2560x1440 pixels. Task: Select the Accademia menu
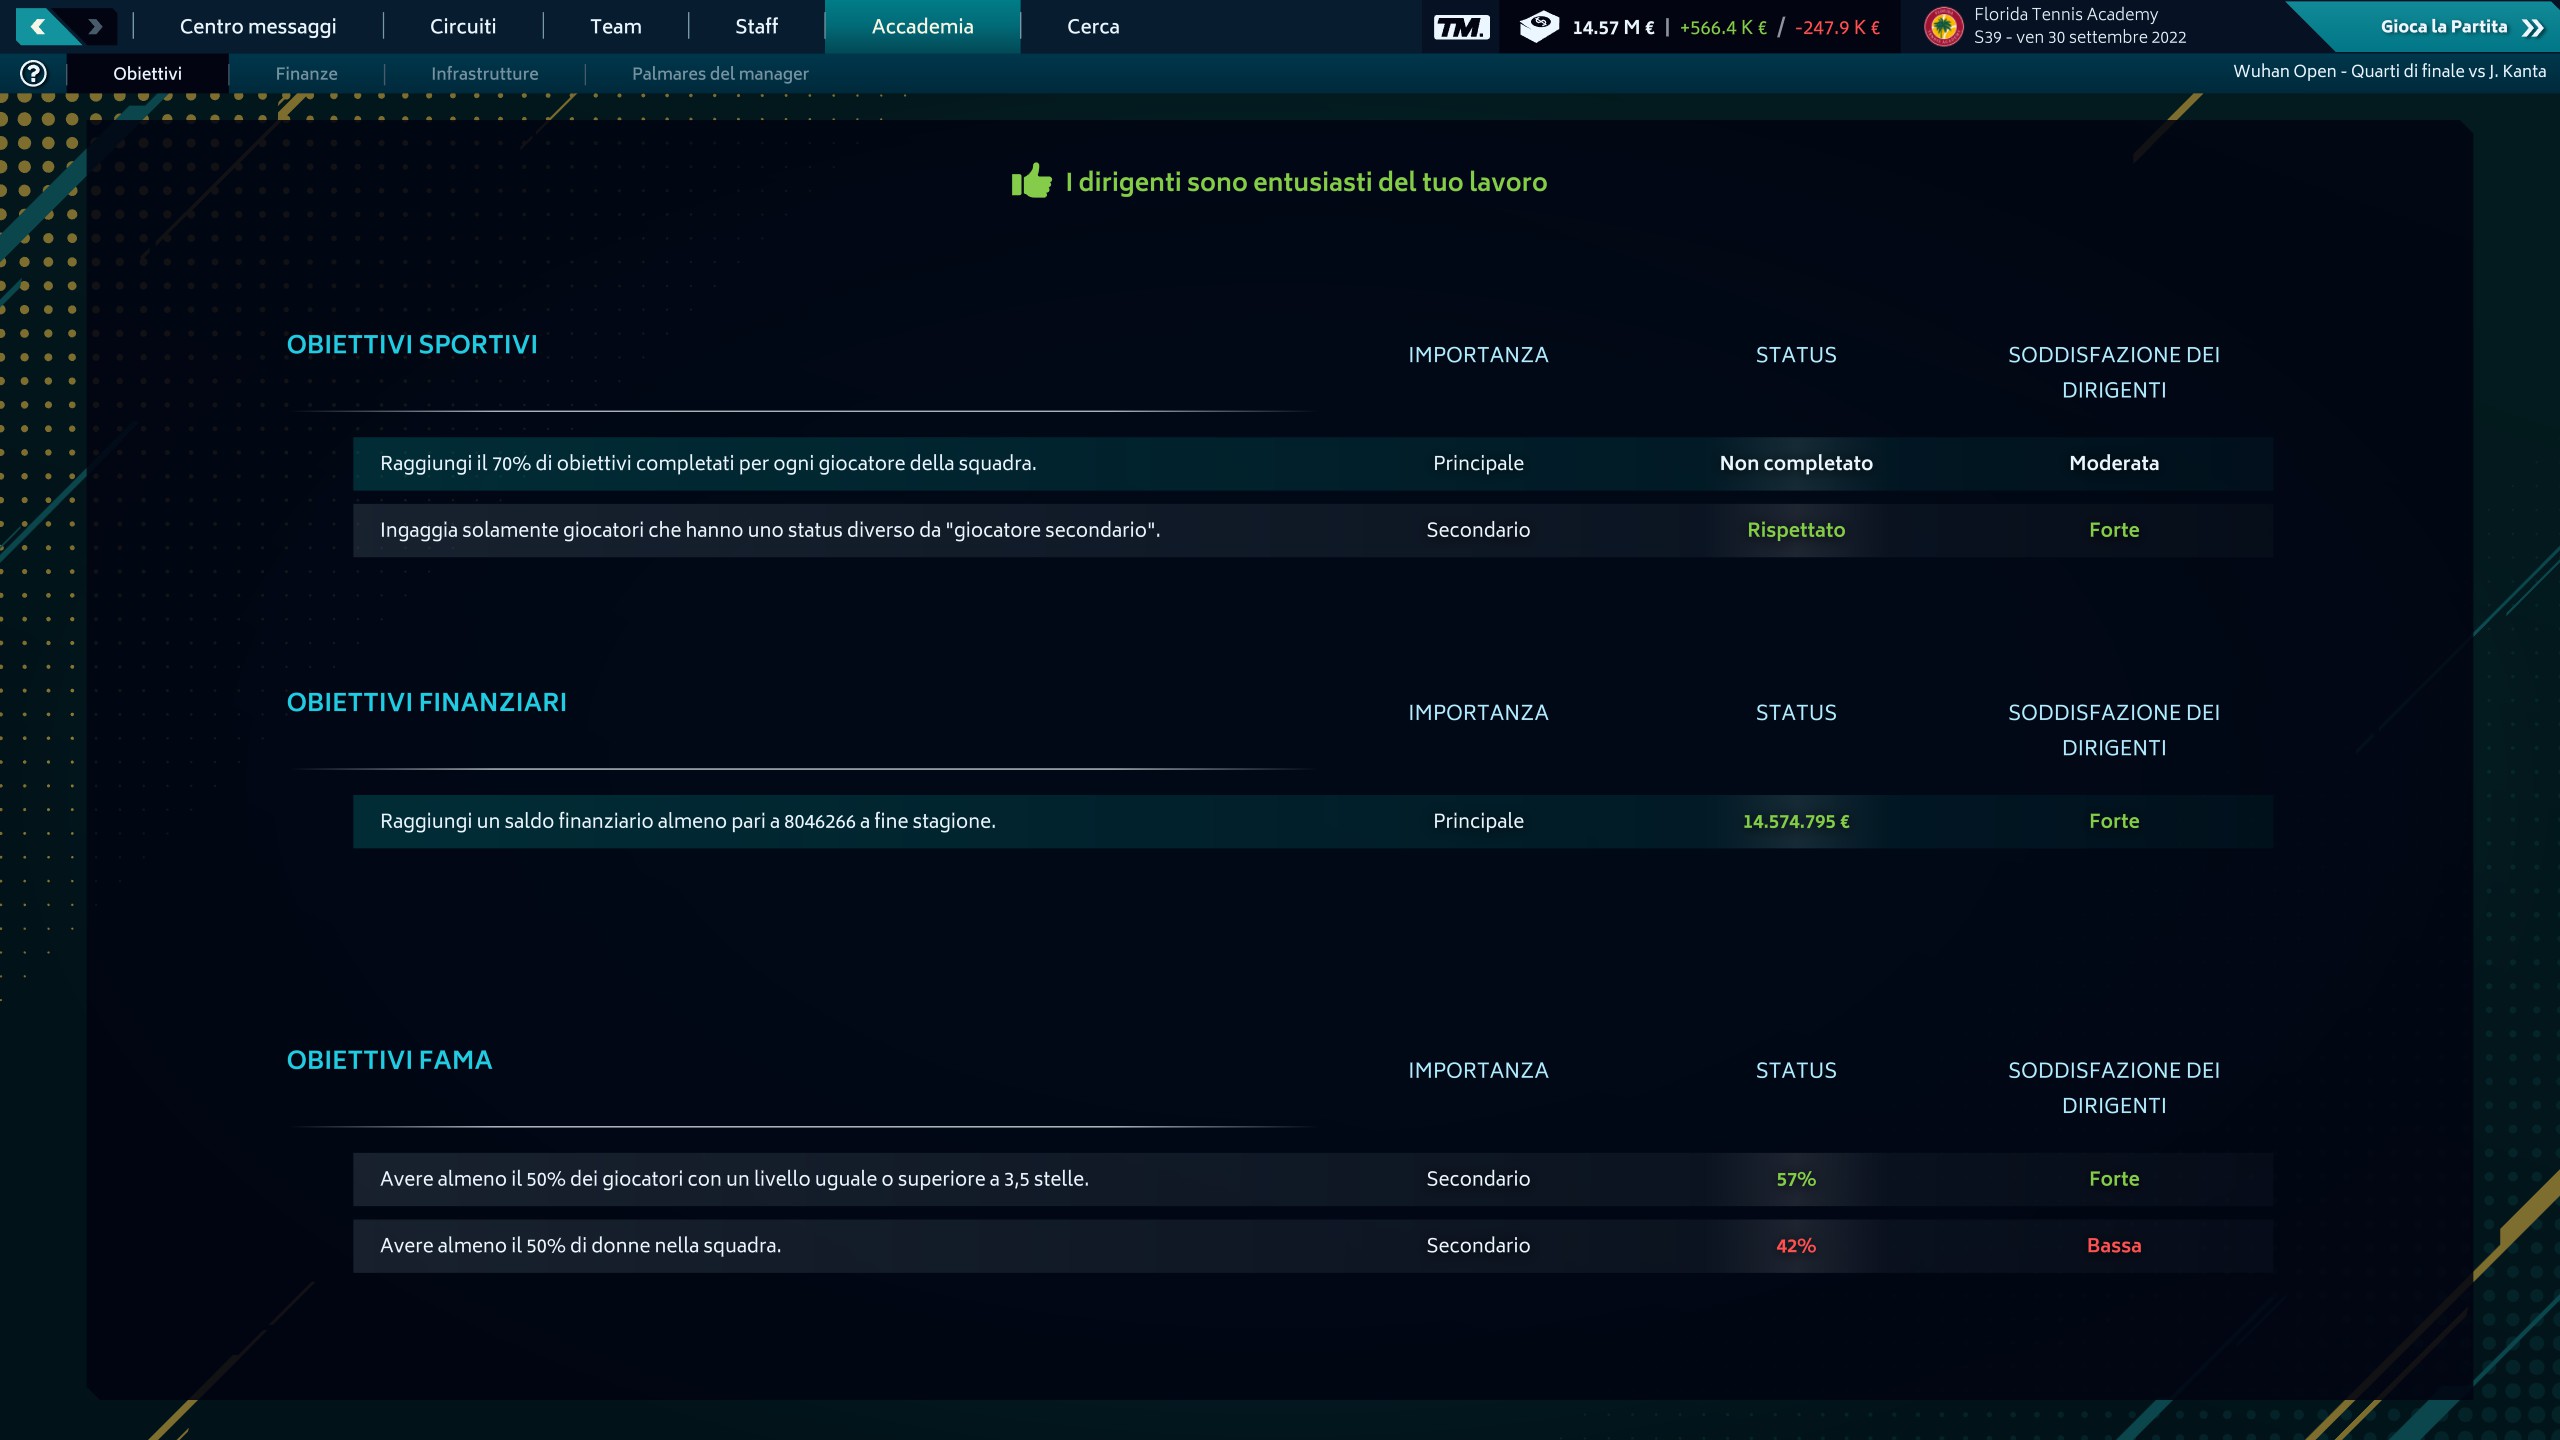point(922,27)
